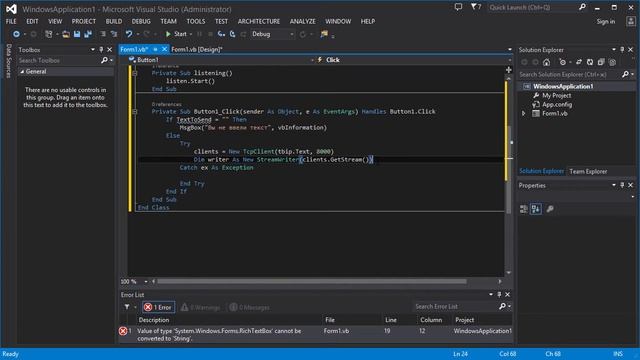Screen dimensions: 640x360
Task: Toggle Alphabetical sort in Properties panel
Action: pos(536,209)
